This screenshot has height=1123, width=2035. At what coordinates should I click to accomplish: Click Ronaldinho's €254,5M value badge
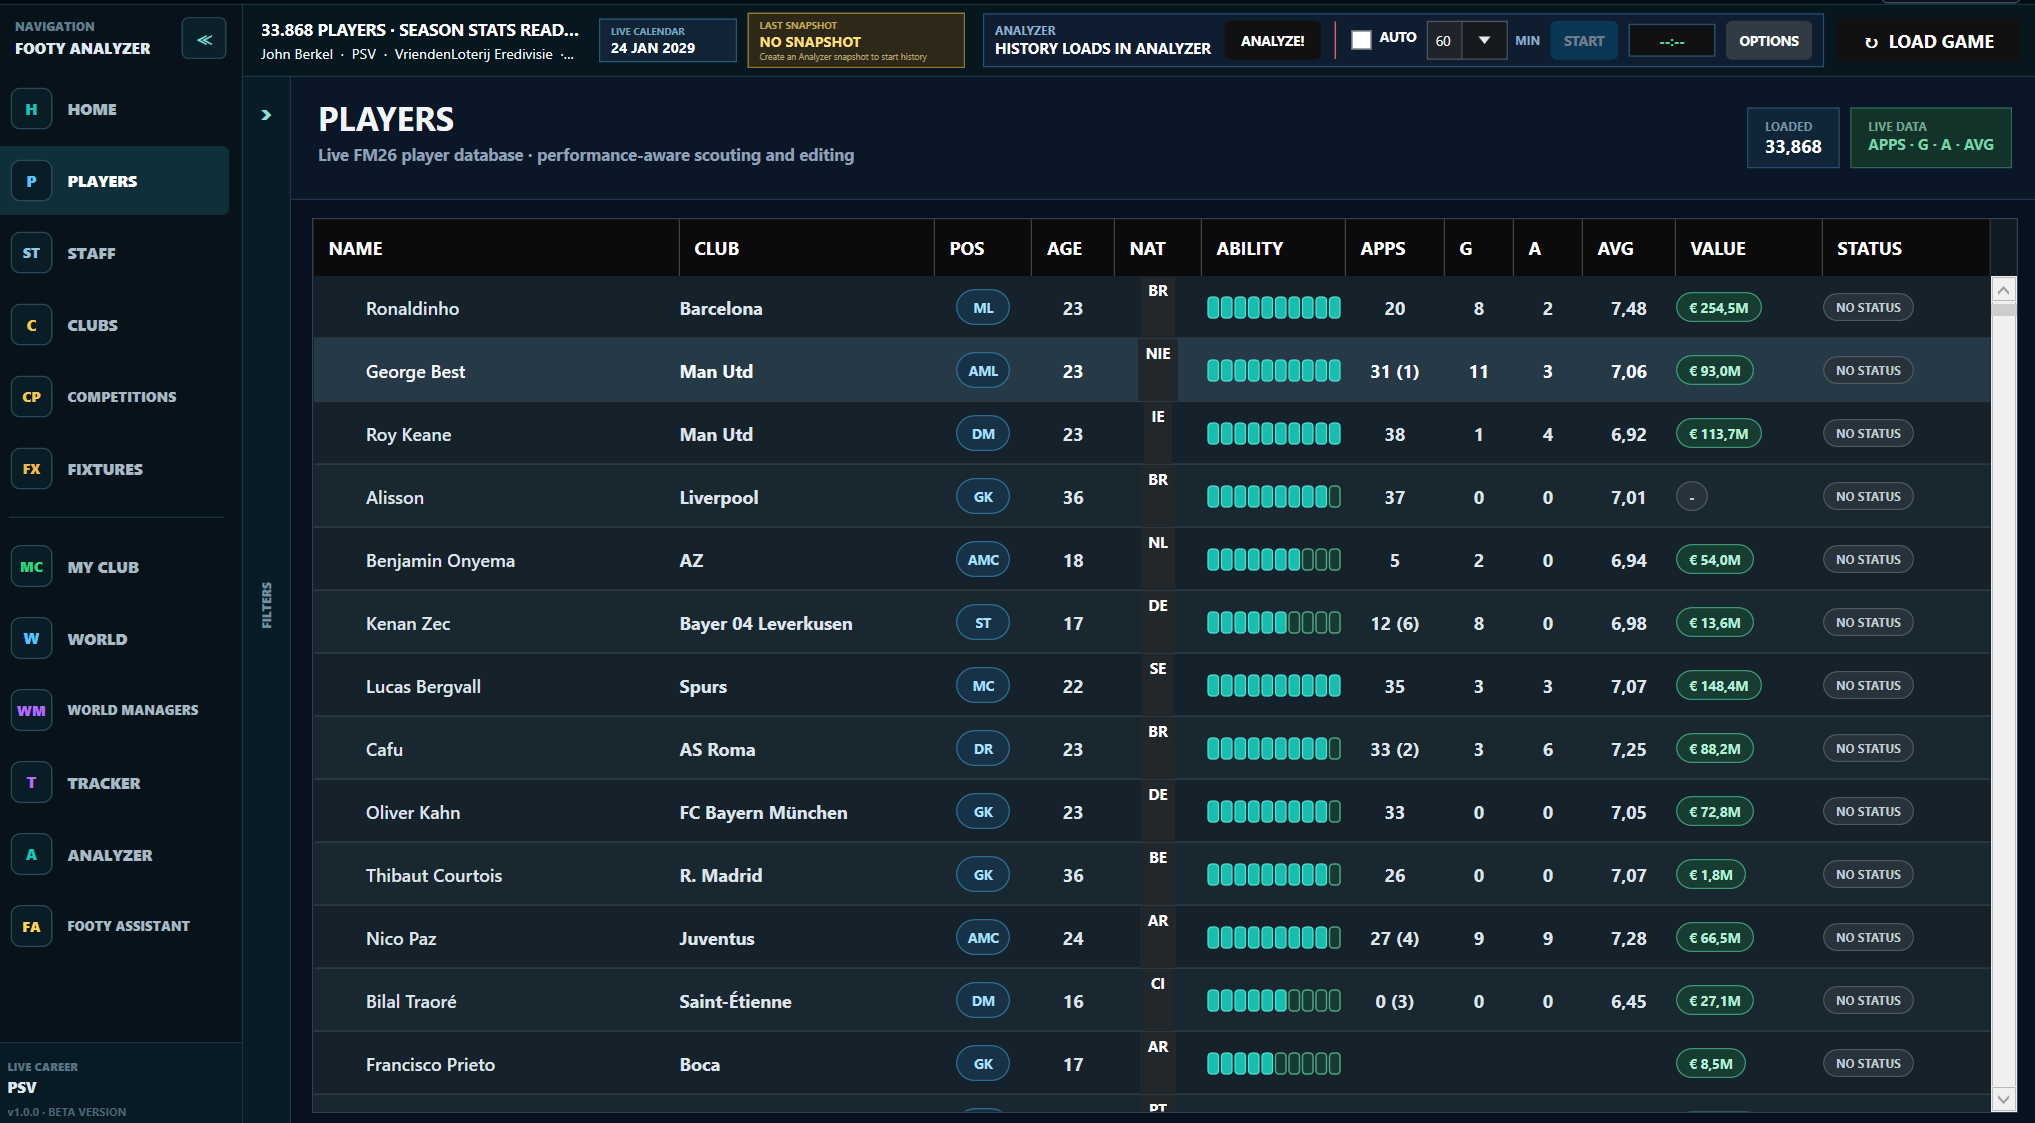pos(1718,308)
